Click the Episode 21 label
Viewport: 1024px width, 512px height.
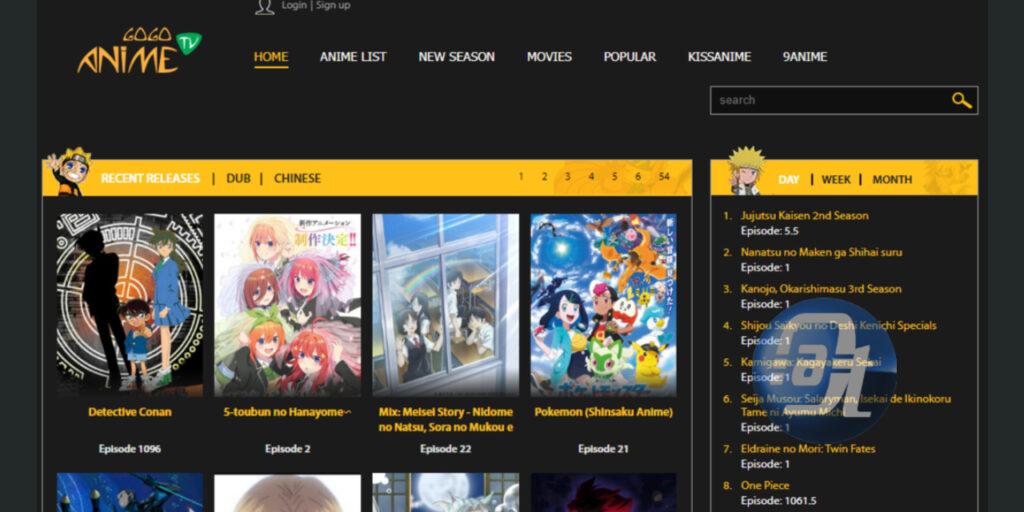[x=603, y=449]
